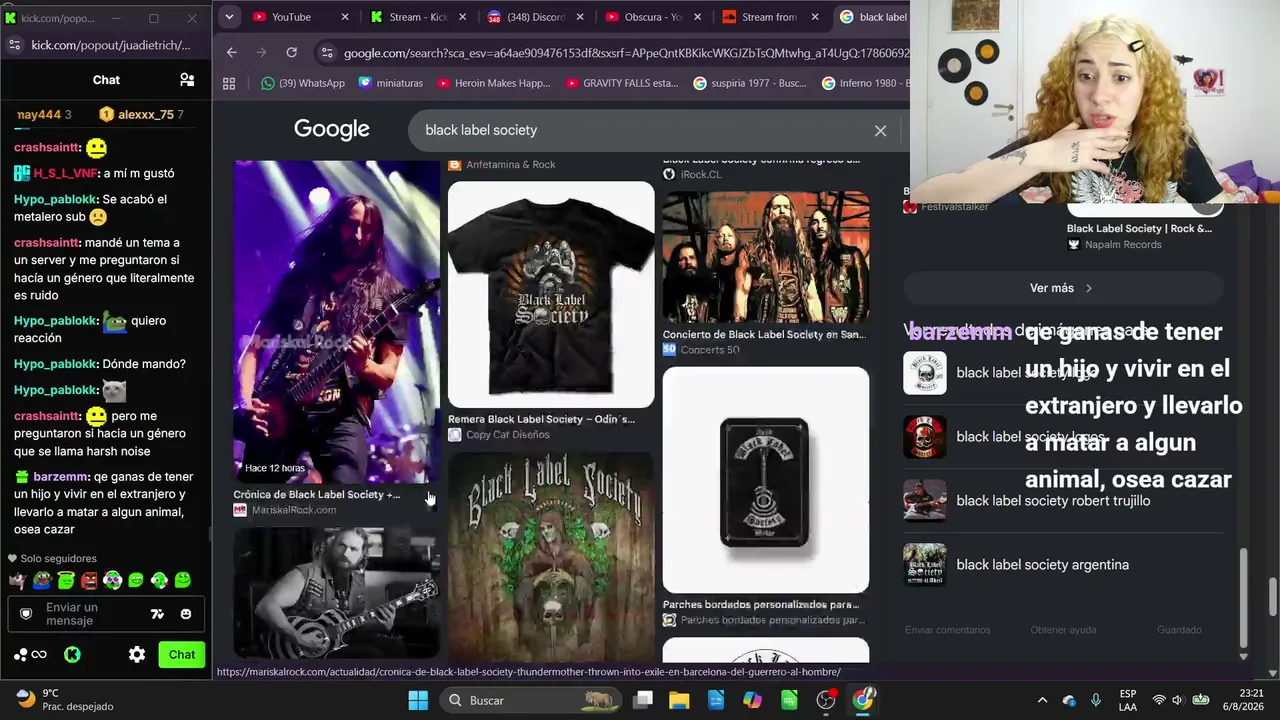1280x720 pixels.
Task: Open the 'miniaturas' bookmark
Action: point(391,83)
